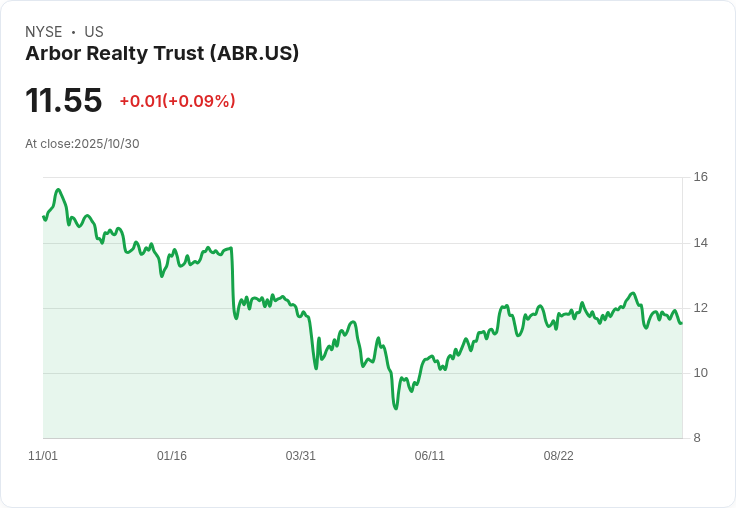The image size is (736, 508).
Task: Click the leftmost start of the price line
Action: [44, 216]
